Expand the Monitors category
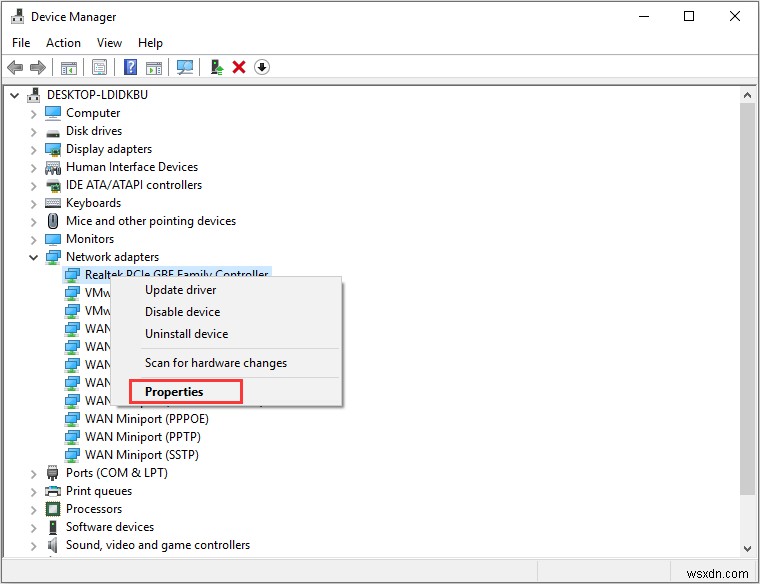Image resolution: width=760 pixels, height=584 pixels. coord(33,240)
